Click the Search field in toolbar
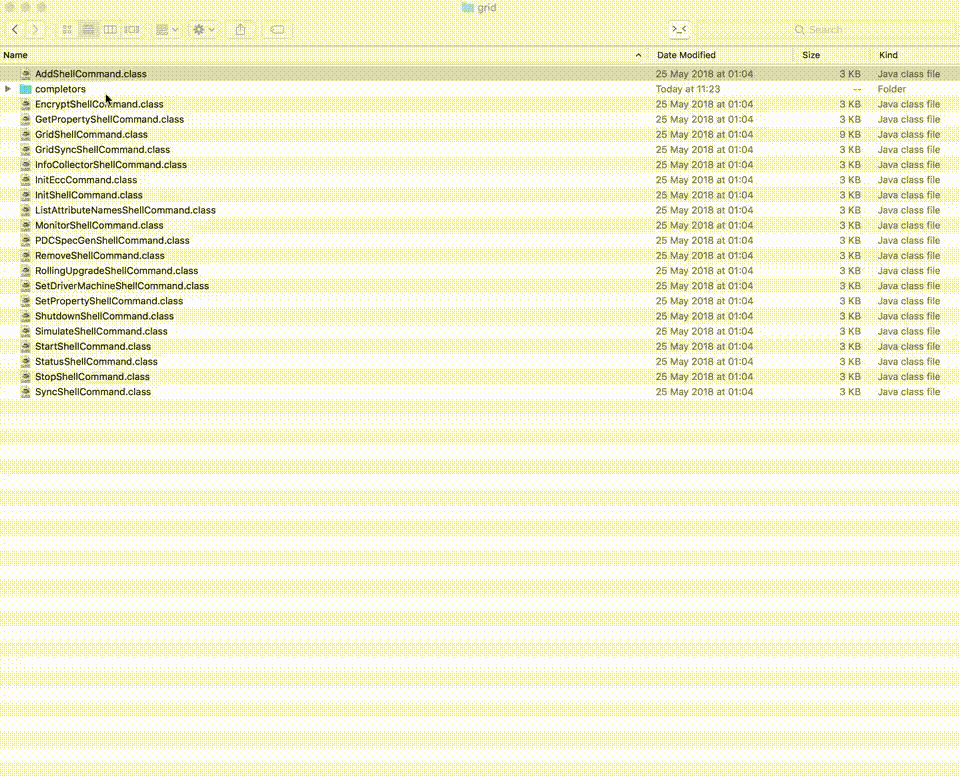 (860, 30)
